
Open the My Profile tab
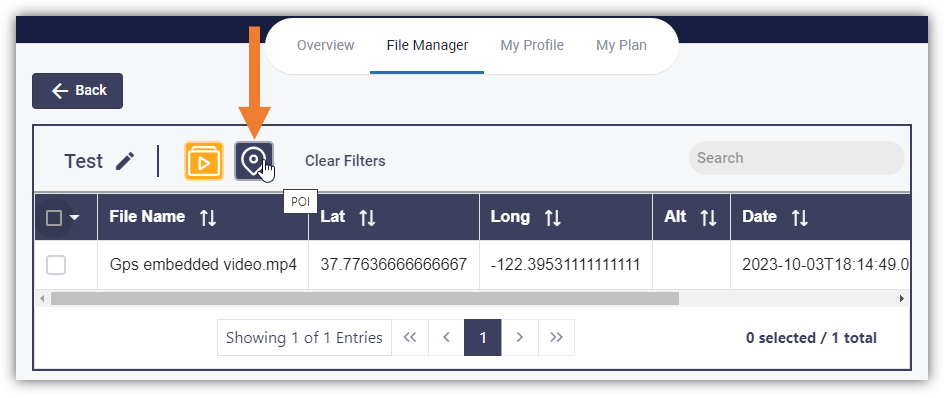pyautogui.click(x=532, y=45)
